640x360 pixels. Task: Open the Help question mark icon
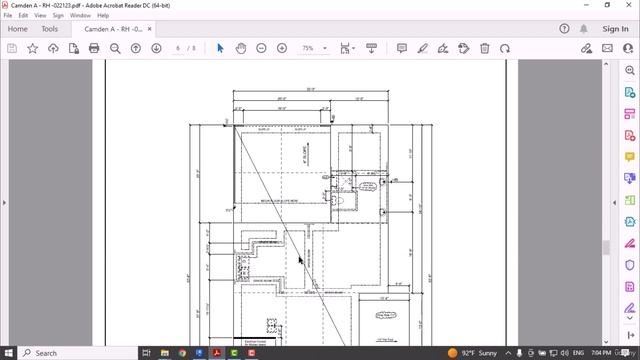(x=564, y=29)
